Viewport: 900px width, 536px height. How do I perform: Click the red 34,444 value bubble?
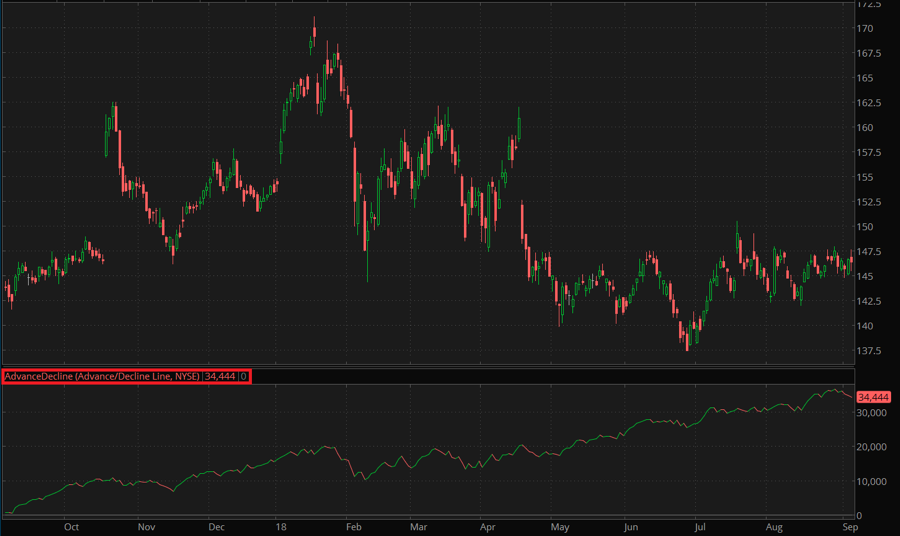[873, 397]
